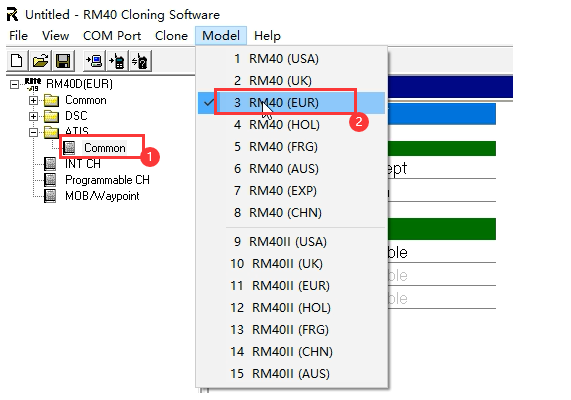Image resolution: width=571 pixels, height=400 pixels.
Task: Click the Open file folder toolbar icon
Action: (40, 61)
